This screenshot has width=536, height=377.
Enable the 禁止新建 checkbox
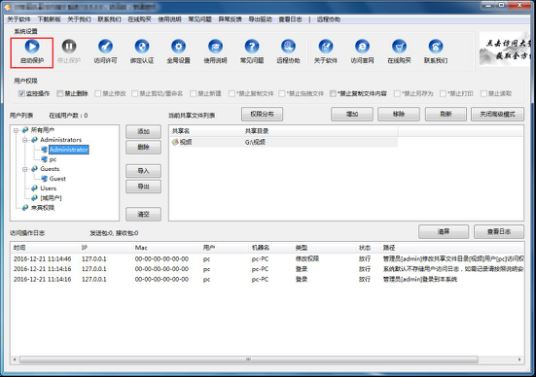pyautogui.click(x=193, y=93)
